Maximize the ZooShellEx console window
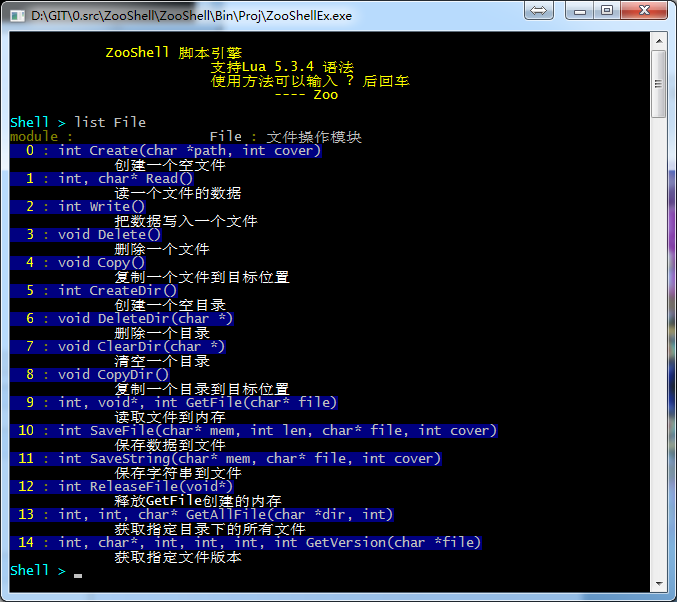Viewport: 677px width, 602px height. click(607, 10)
